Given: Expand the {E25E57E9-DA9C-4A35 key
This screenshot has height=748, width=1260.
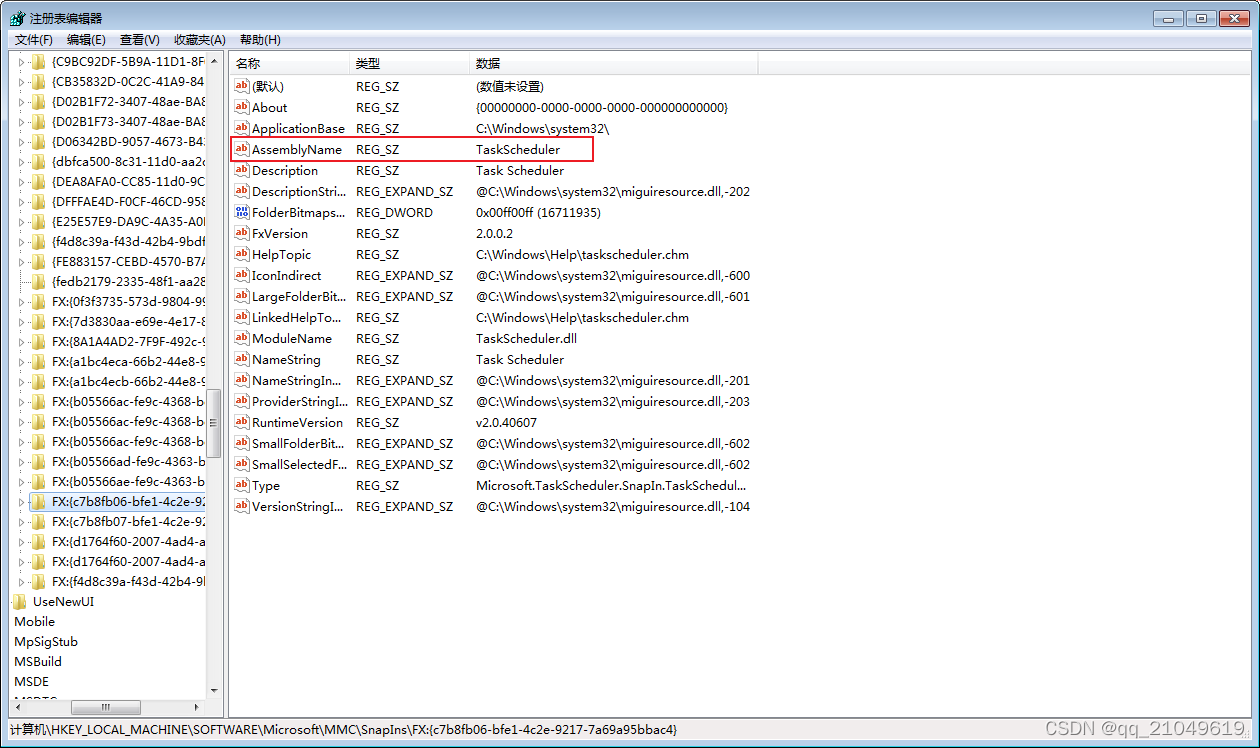Looking at the screenshot, I should (x=21, y=221).
